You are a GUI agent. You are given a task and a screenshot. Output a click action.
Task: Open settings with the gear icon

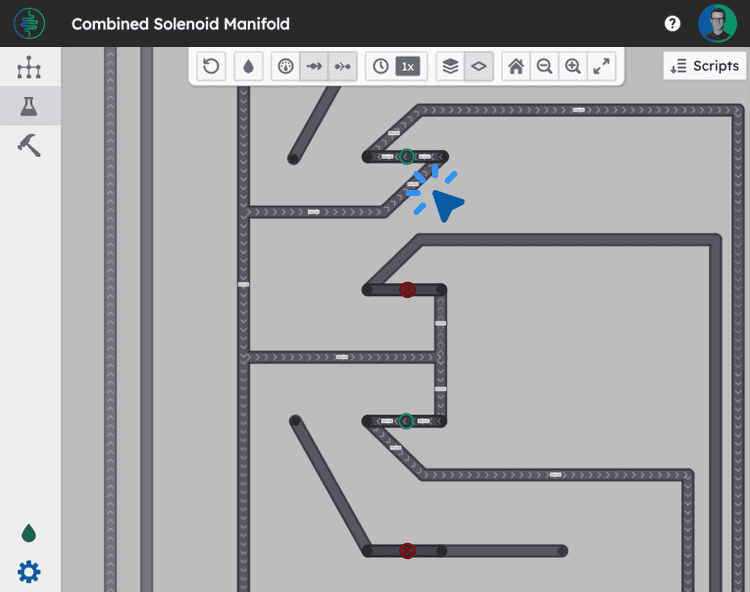tap(29, 572)
